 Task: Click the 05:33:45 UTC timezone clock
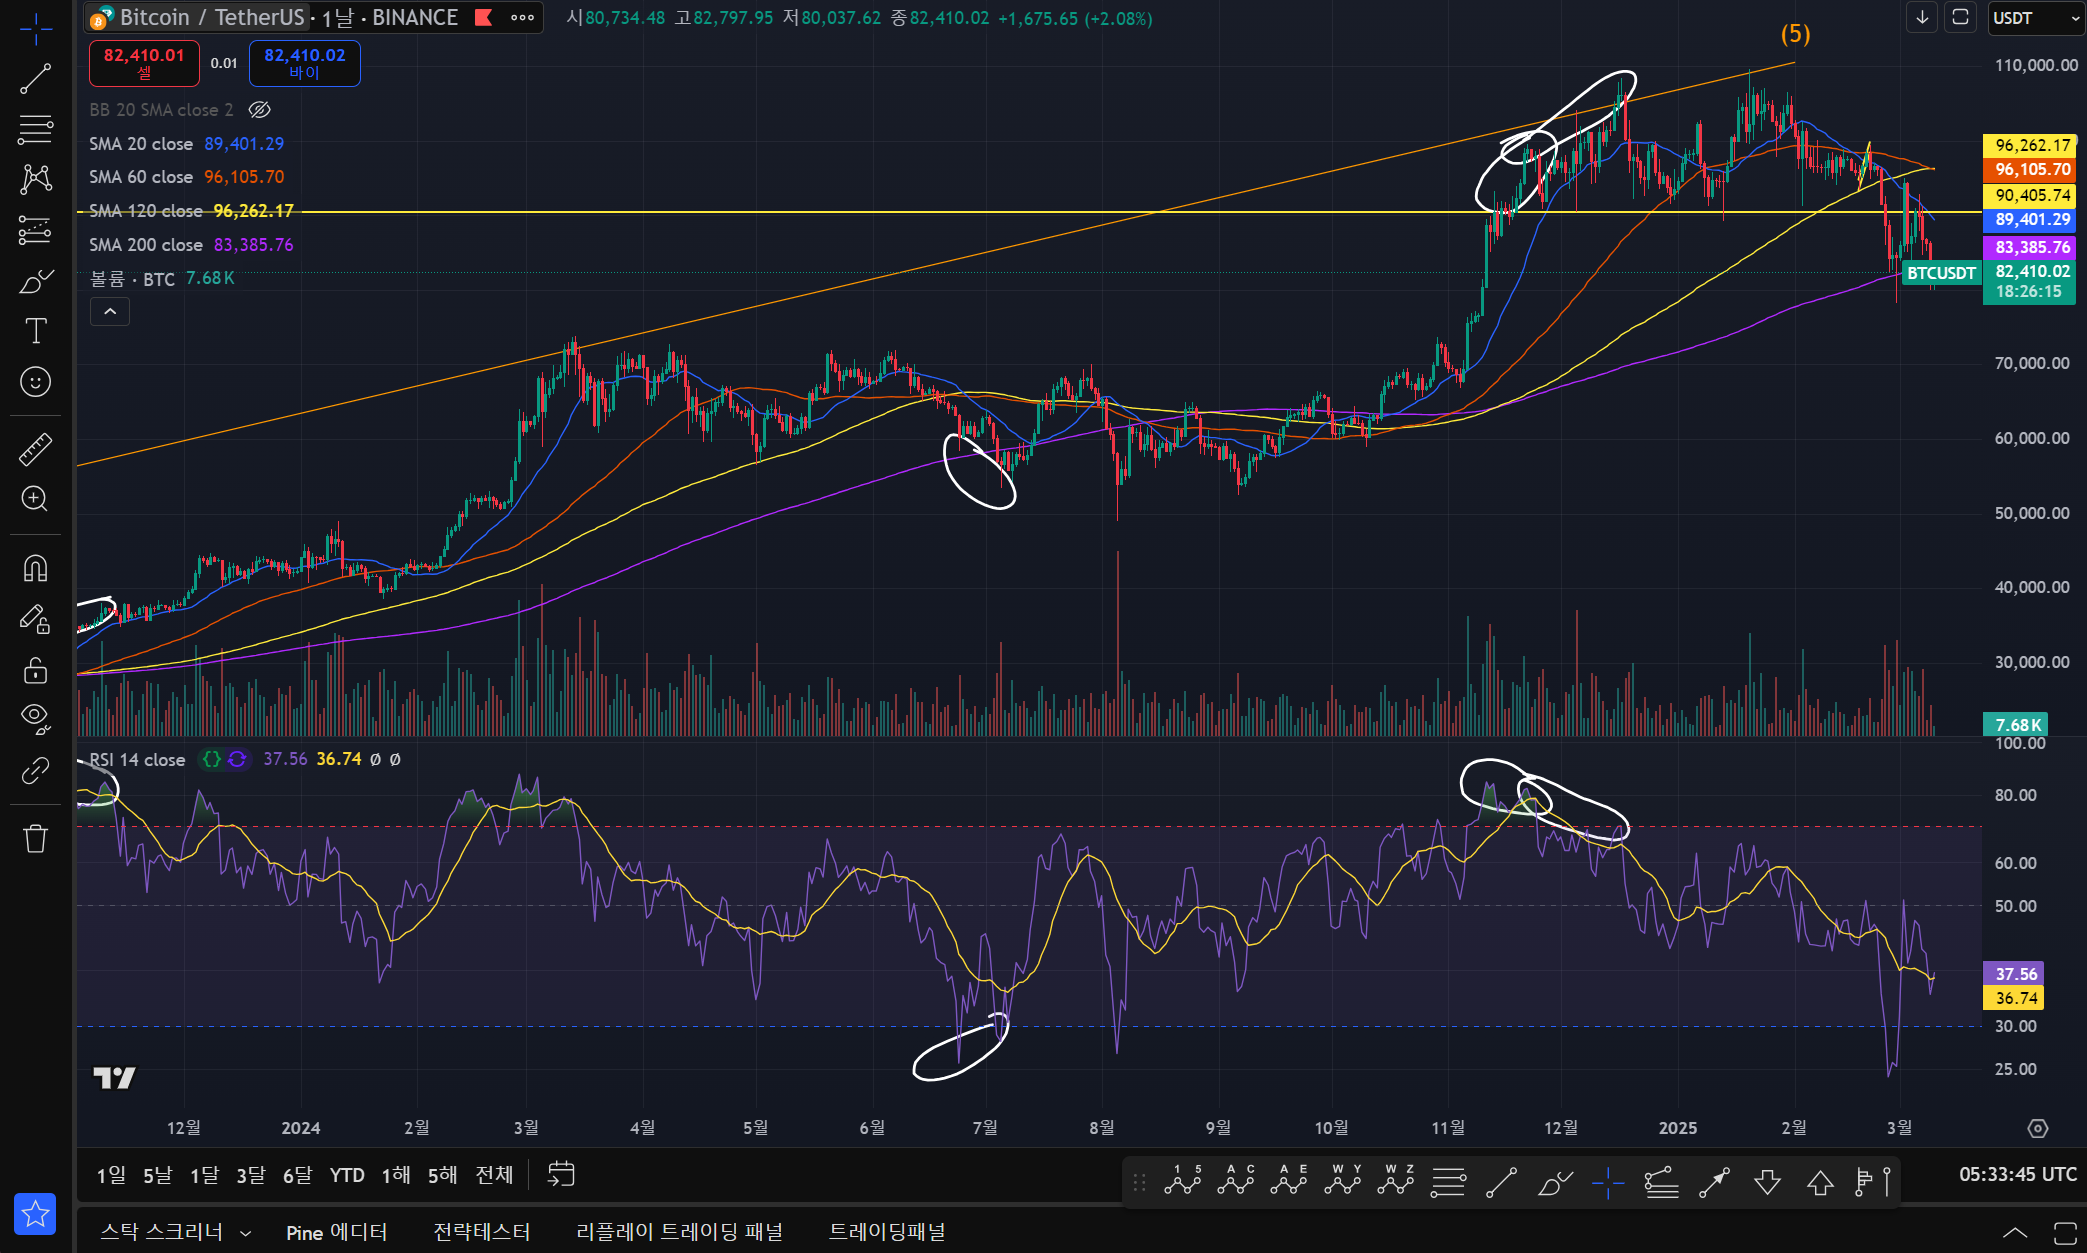[x=2017, y=1175]
